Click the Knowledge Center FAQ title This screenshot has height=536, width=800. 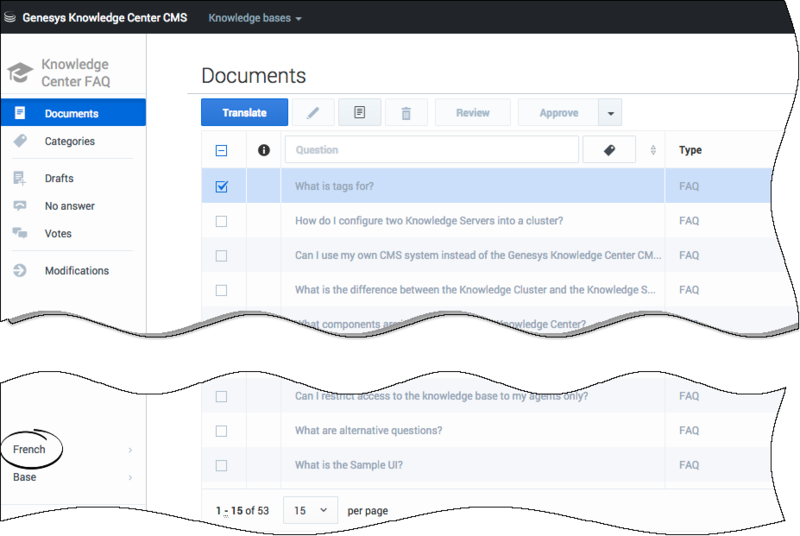[x=76, y=72]
